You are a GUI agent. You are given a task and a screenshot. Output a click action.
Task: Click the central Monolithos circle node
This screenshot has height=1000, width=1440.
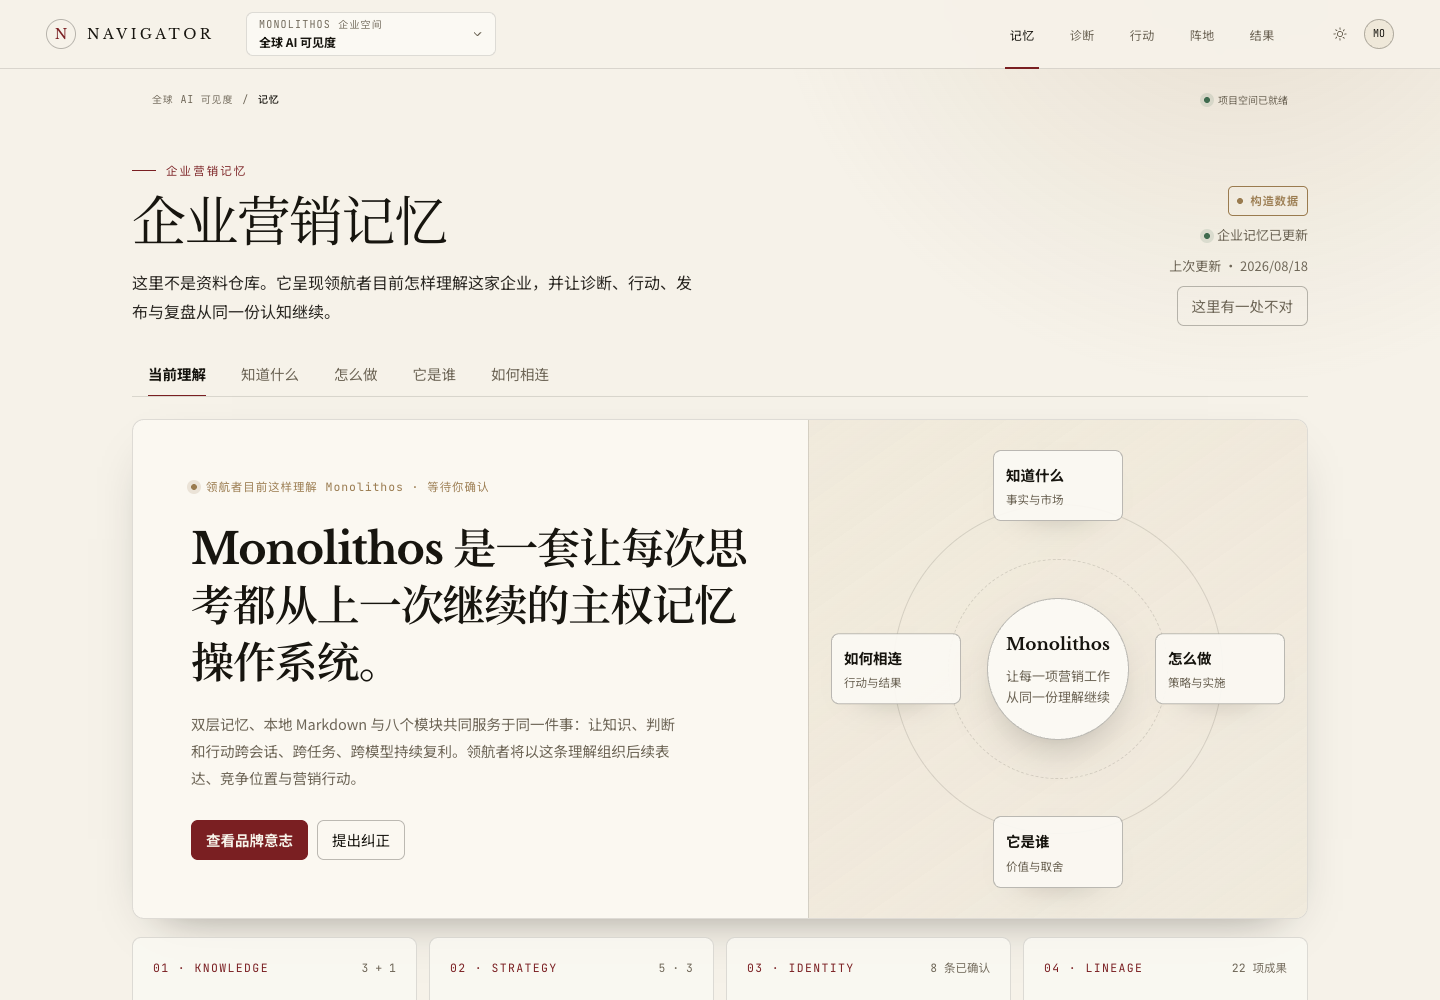pyautogui.click(x=1058, y=669)
